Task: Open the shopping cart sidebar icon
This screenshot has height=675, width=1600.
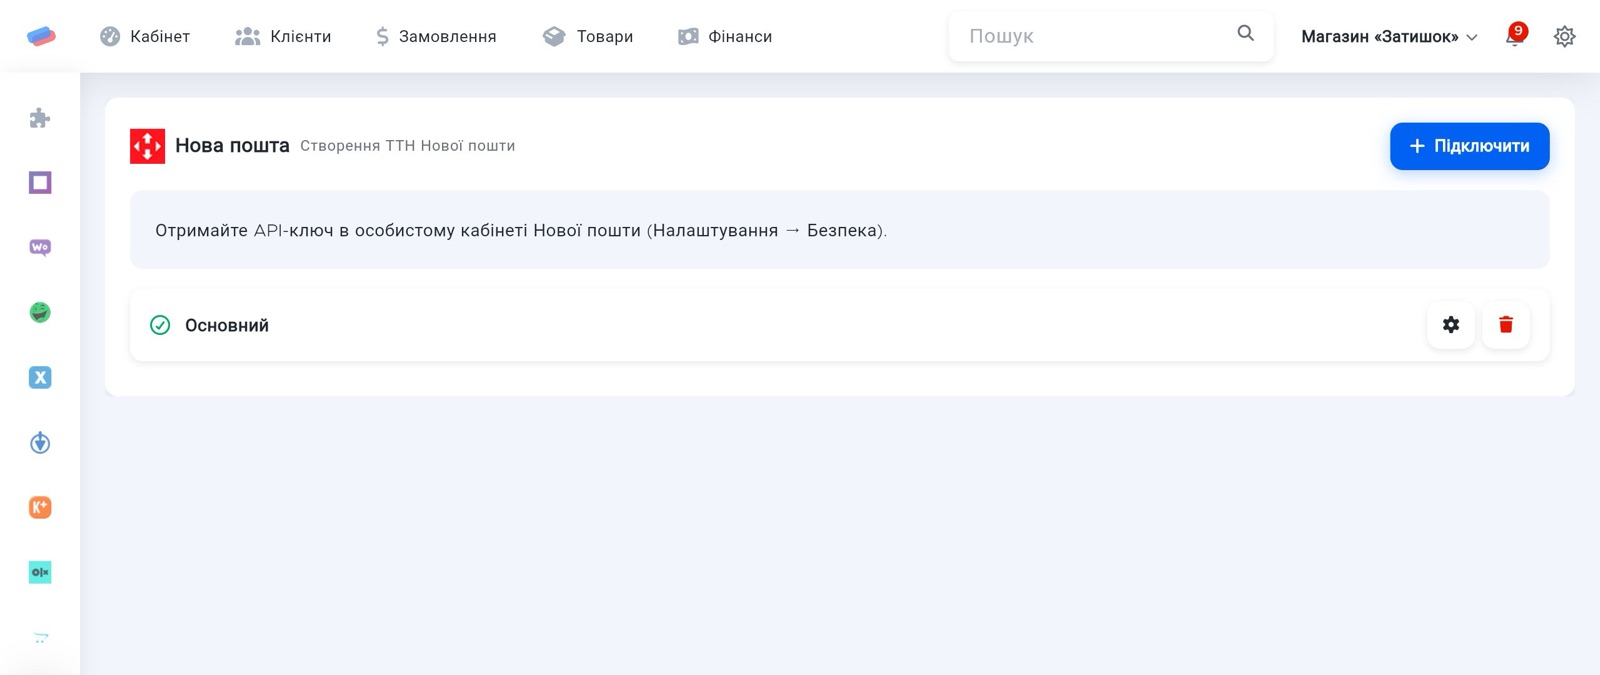Action: (x=40, y=637)
